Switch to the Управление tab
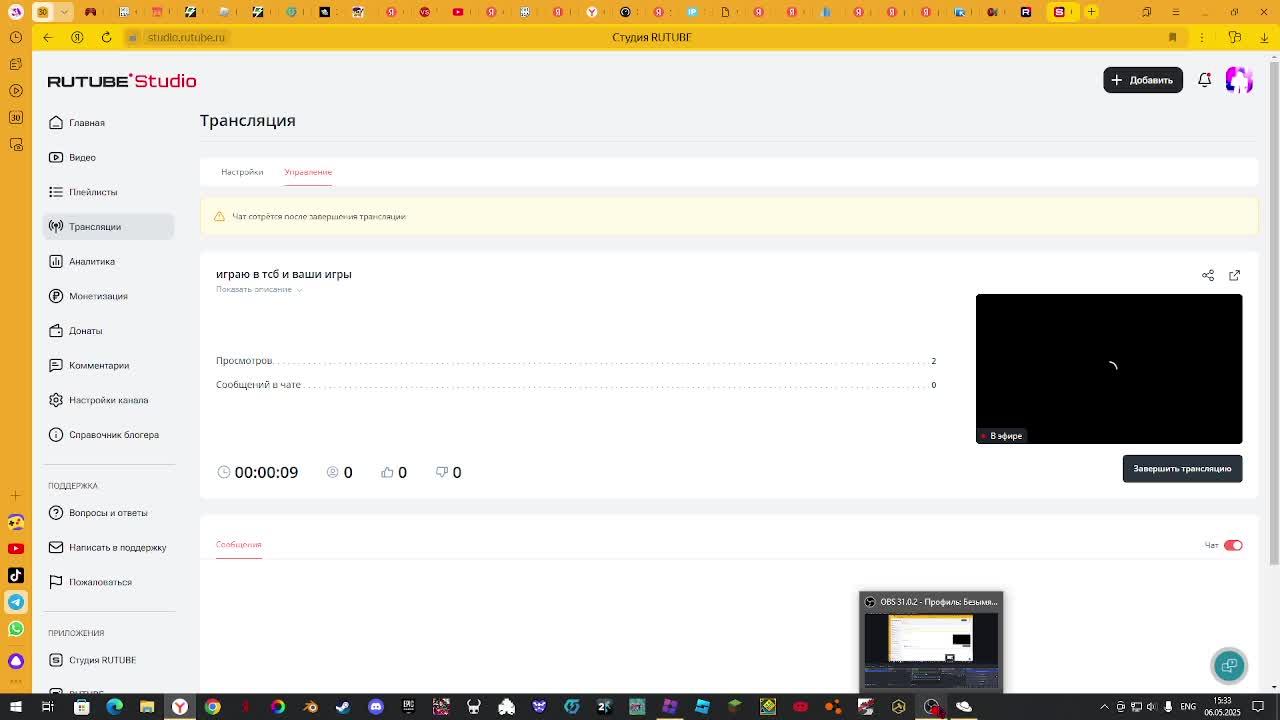Screen dimensions: 1280x720 (x=308, y=172)
